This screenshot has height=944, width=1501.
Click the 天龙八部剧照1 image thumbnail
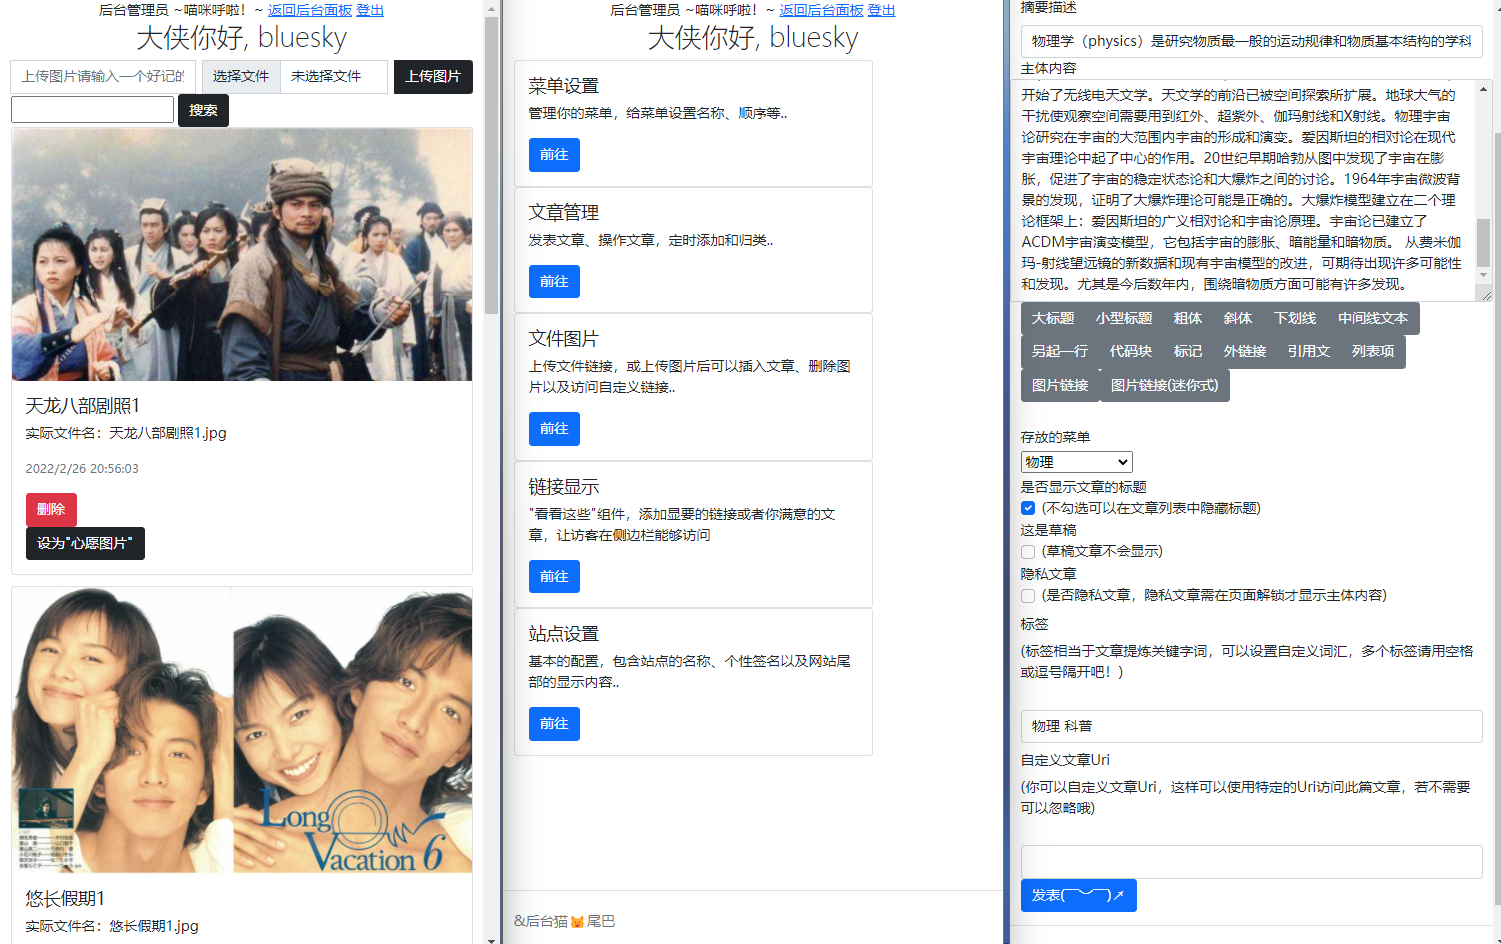tap(242, 254)
